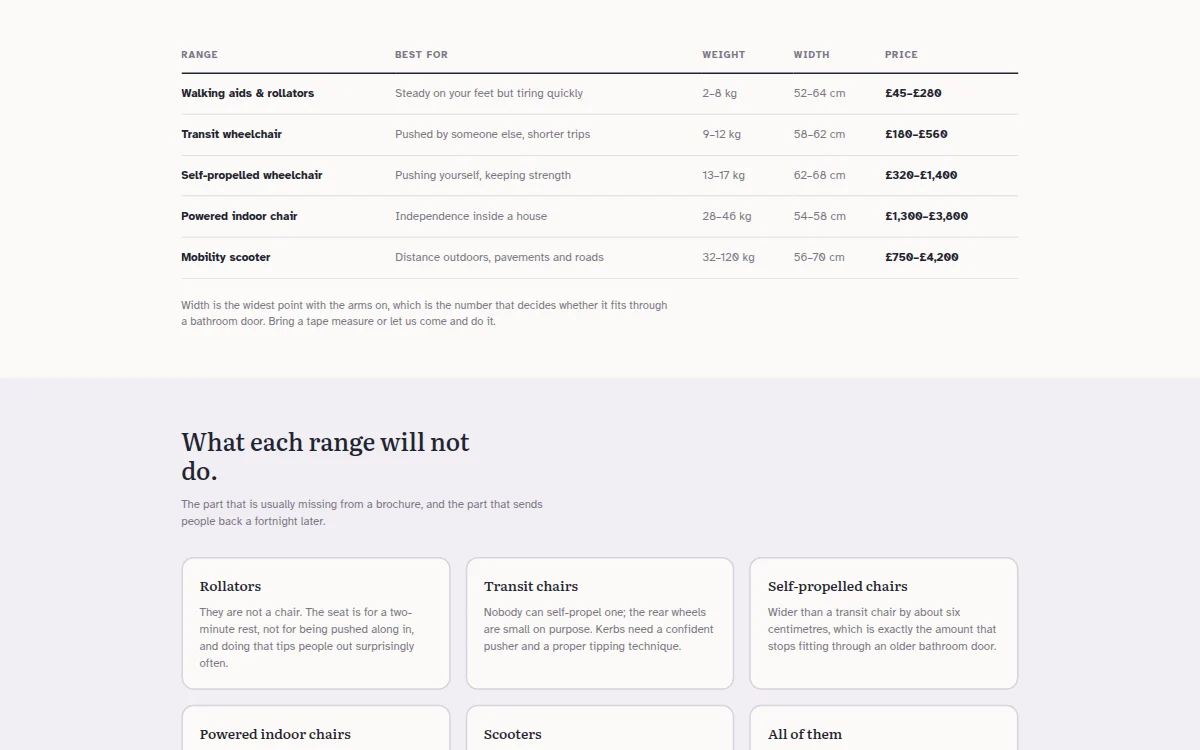
Task: Click 'Pushed by someone else, shorter trips'
Action: coord(493,134)
